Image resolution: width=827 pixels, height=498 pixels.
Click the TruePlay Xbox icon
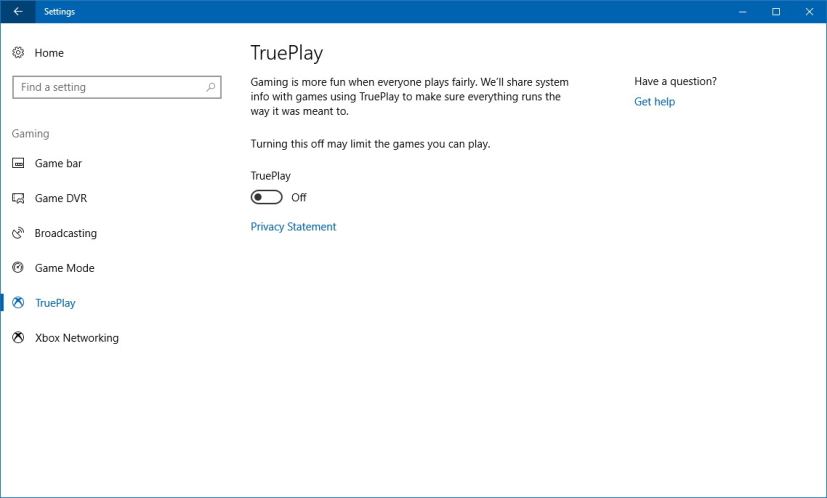point(18,302)
